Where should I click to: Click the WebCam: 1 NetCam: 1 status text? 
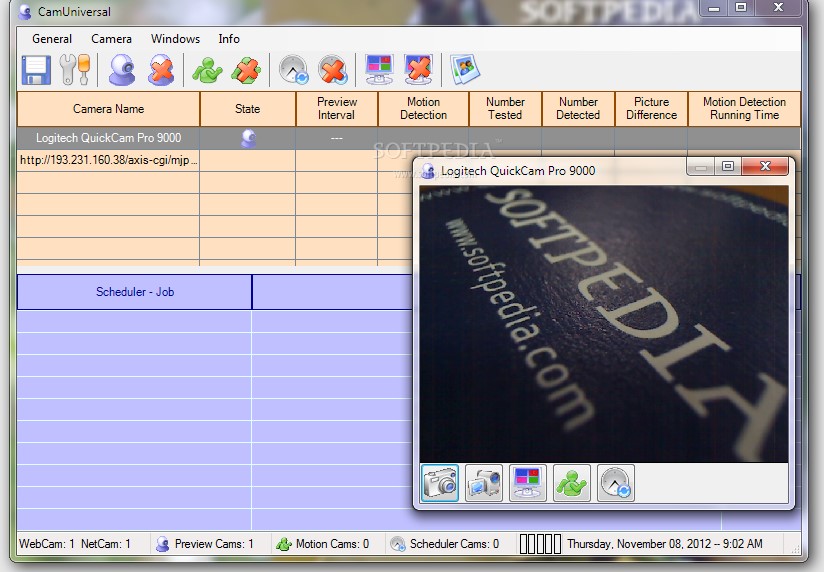coord(75,544)
